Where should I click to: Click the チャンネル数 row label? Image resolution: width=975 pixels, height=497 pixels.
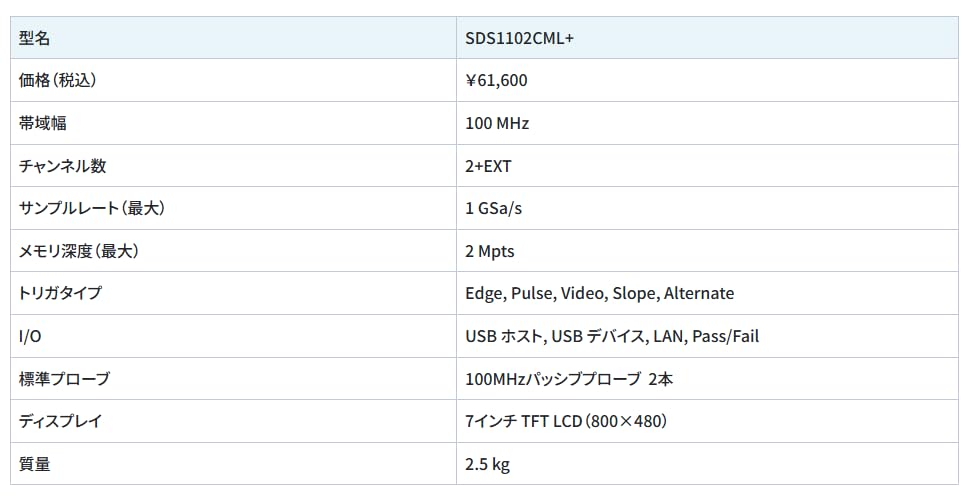(x=62, y=166)
